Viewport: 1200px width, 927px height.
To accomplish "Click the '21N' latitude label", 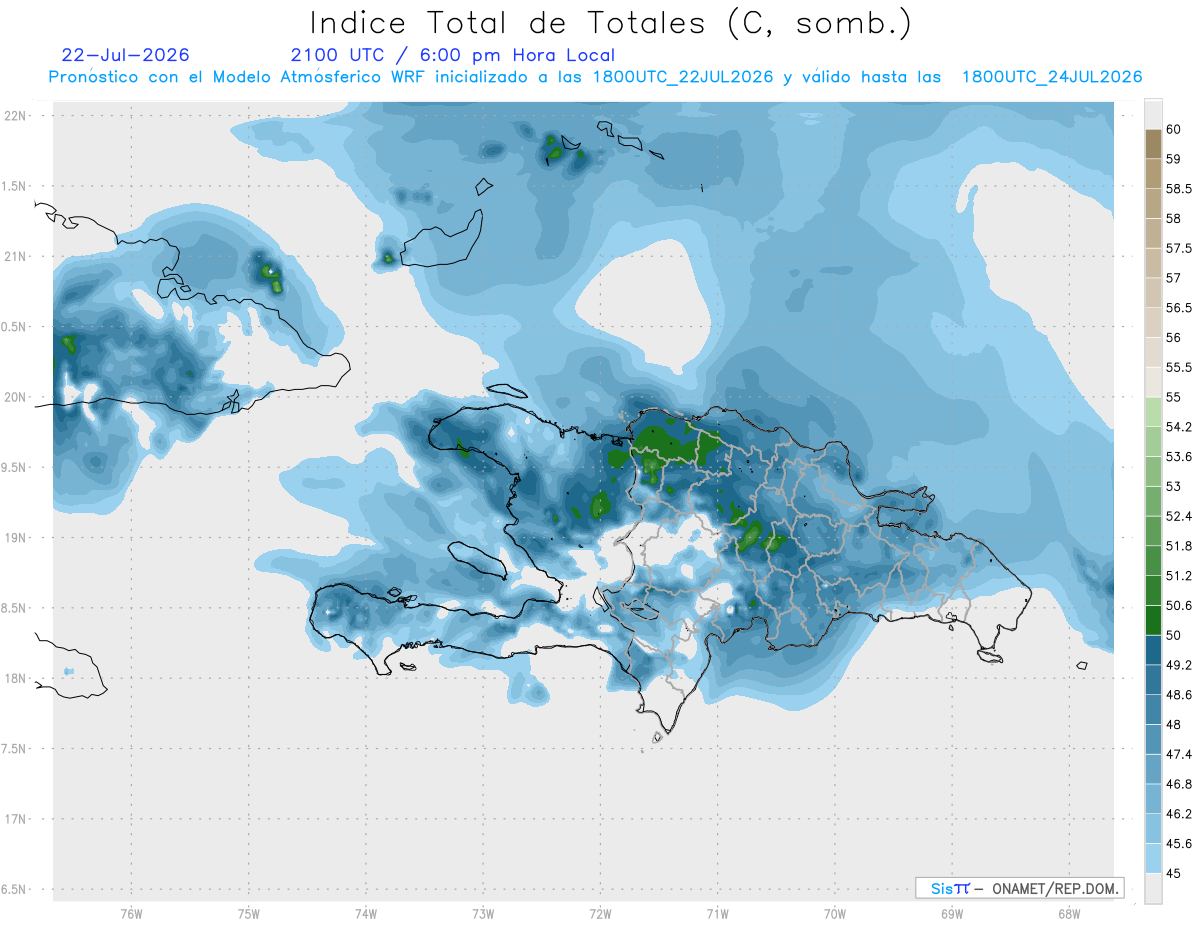I will click(16, 257).
